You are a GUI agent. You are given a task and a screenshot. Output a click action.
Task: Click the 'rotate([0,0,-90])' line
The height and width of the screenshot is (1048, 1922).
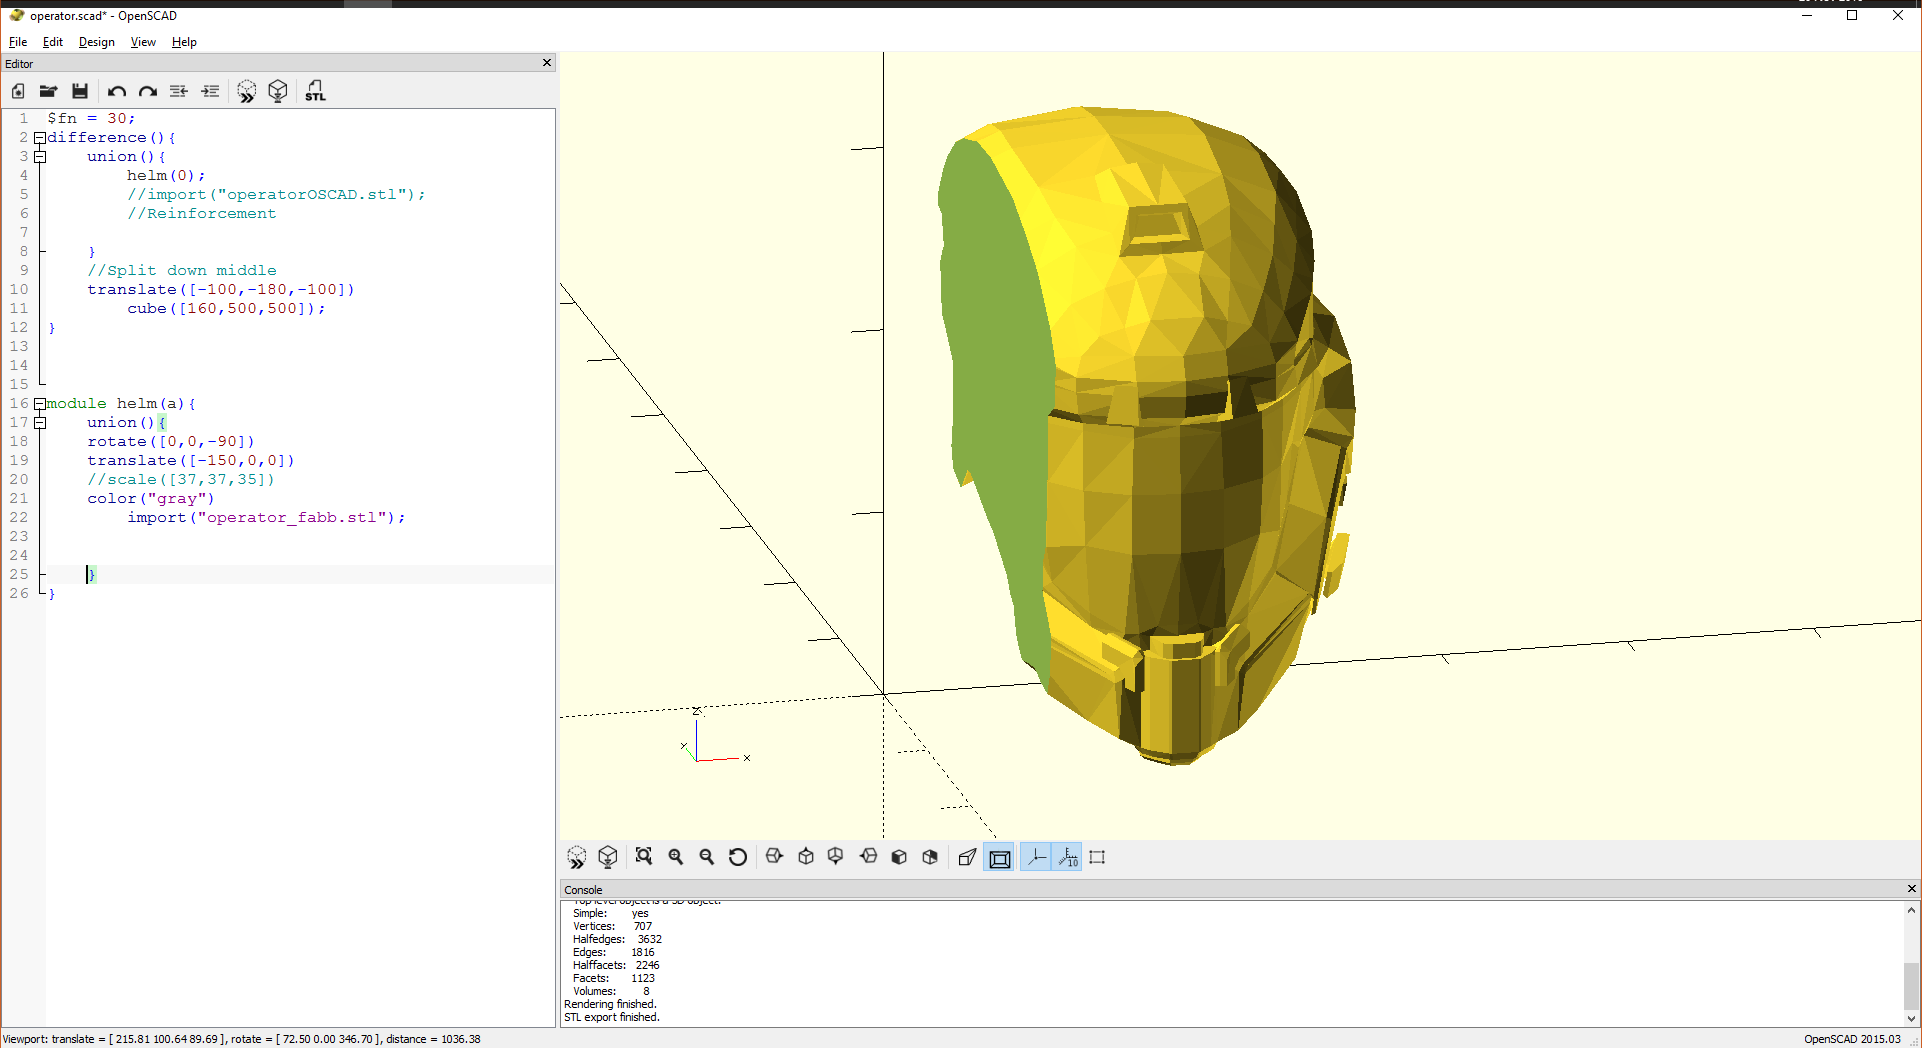(x=171, y=441)
